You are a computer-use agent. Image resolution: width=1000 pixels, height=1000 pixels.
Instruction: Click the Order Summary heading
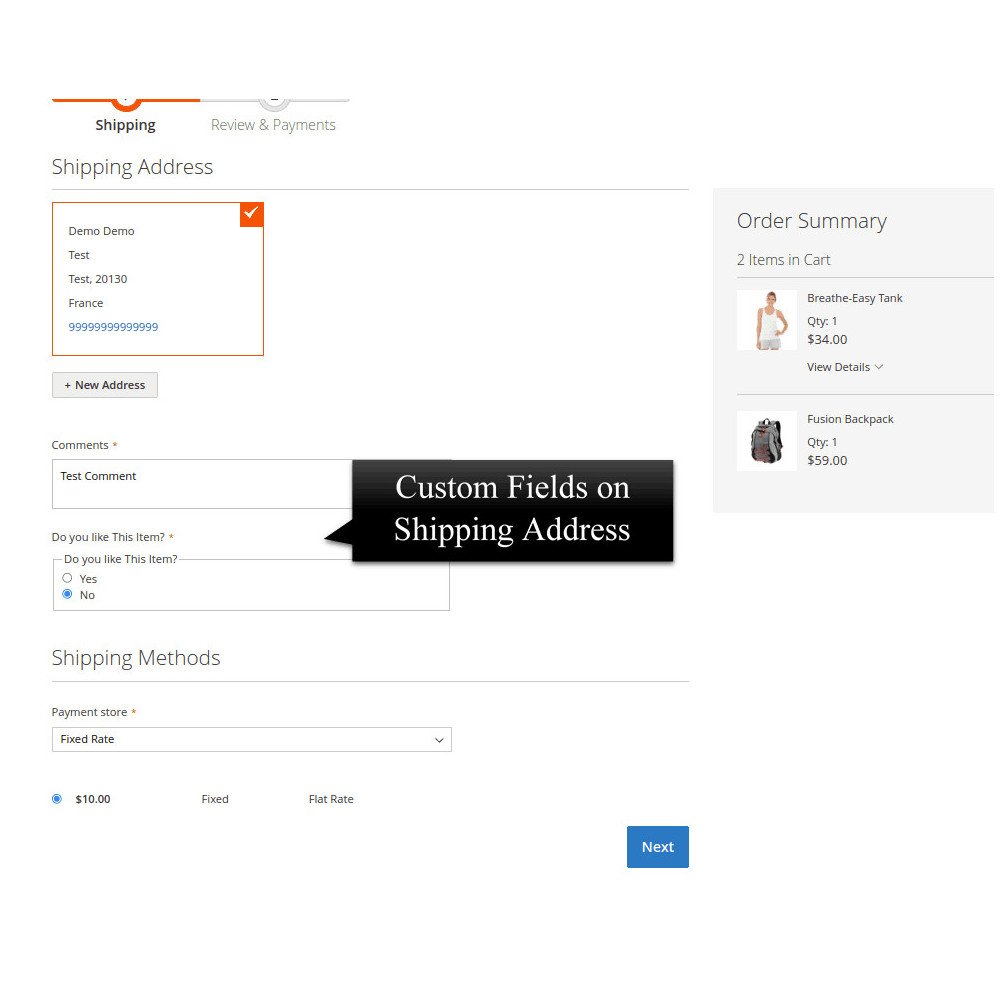point(812,221)
